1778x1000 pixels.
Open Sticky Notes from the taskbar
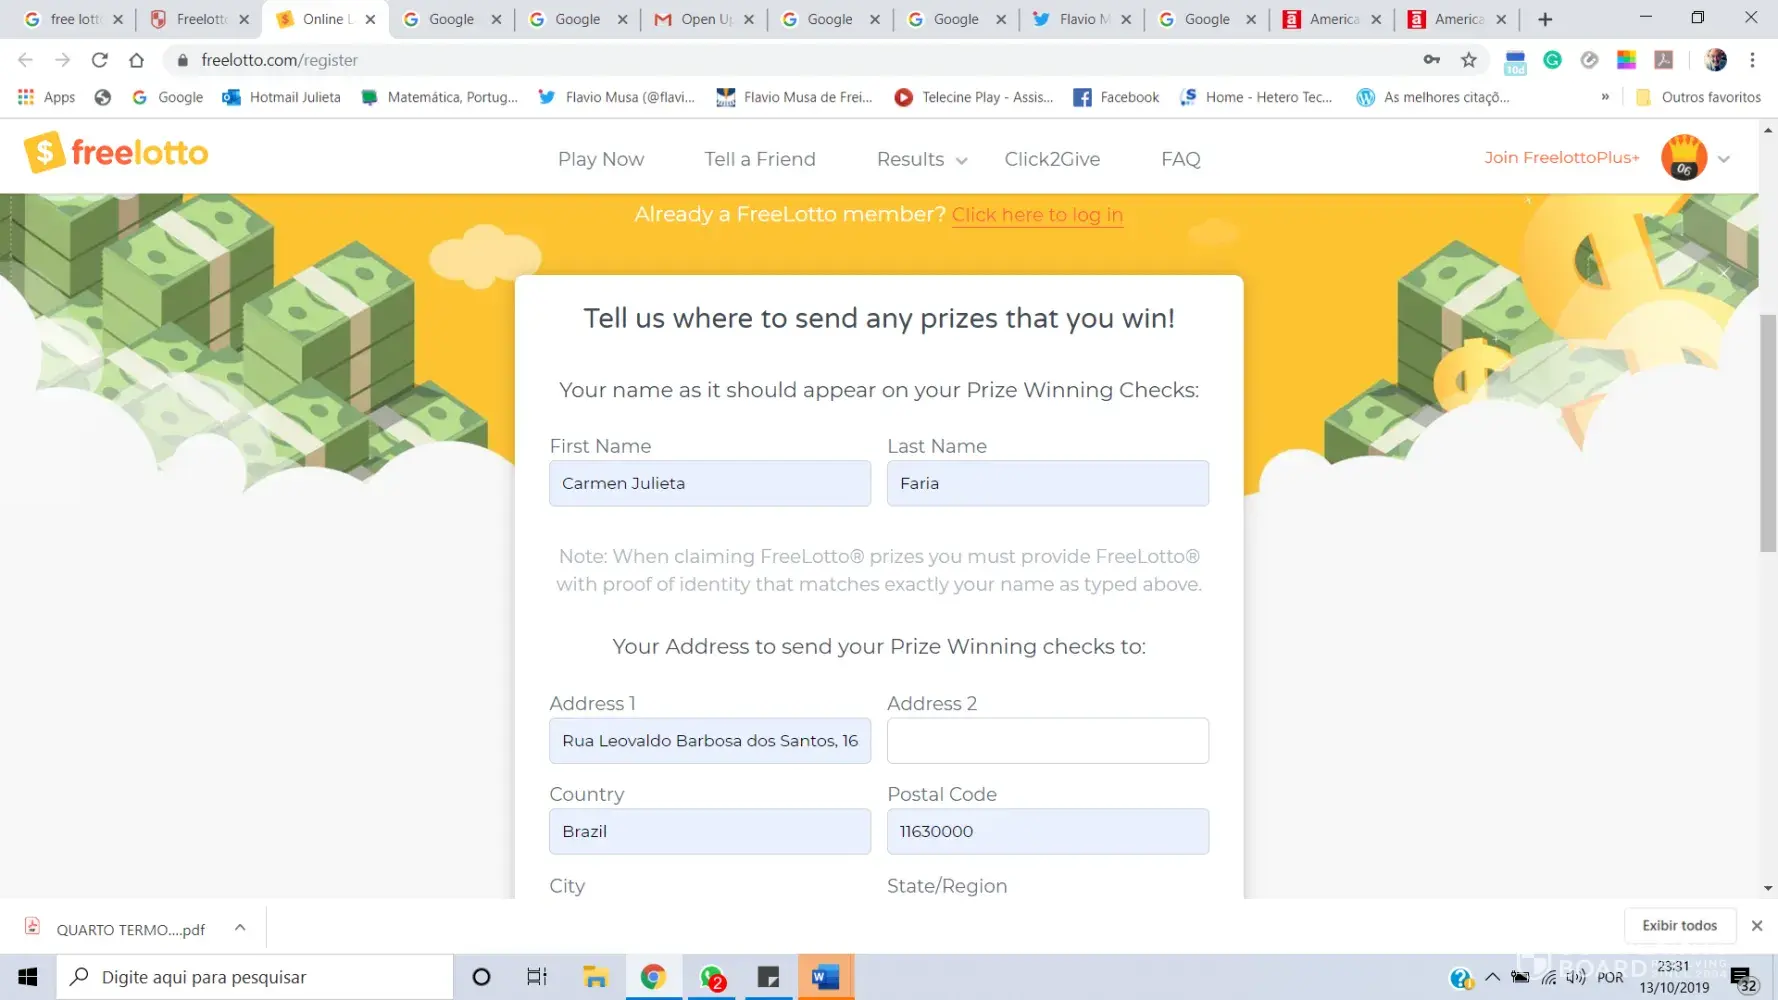768,977
